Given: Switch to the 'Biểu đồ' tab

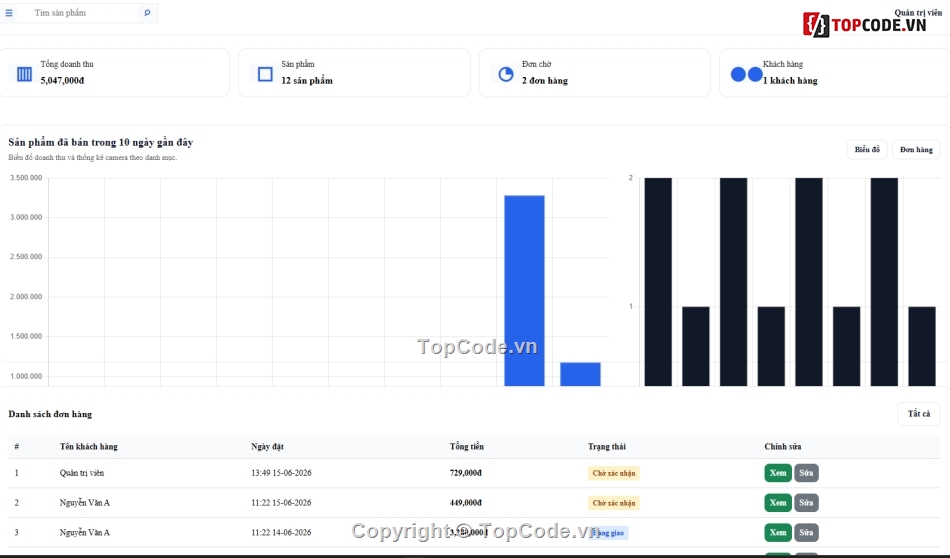Looking at the screenshot, I should 867,150.
